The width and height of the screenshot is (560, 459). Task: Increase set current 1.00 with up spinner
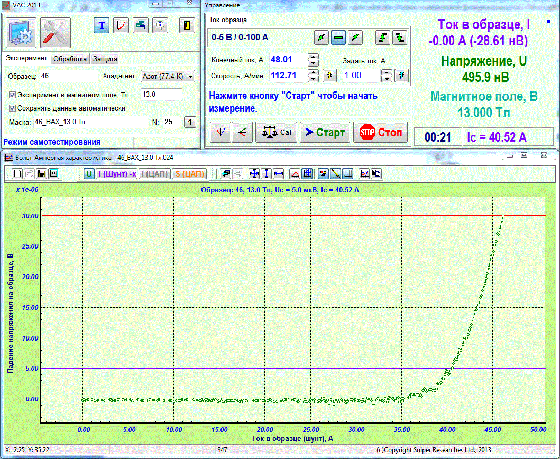386,73
